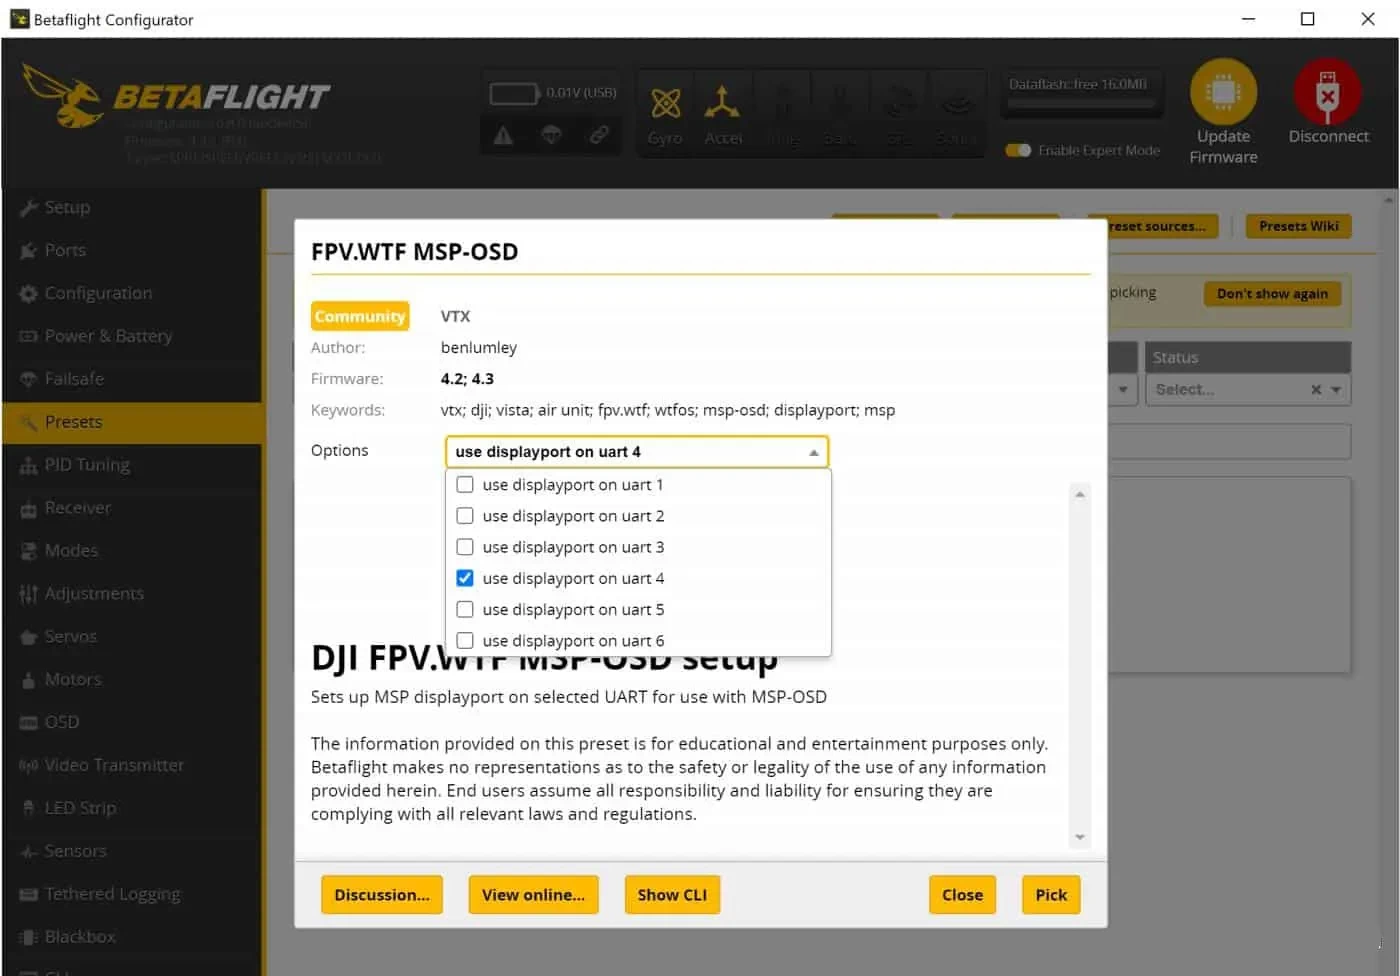This screenshot has height=976, width=1400.
Task: Click the Dataflash free space bar
Action: click(x=1081, y=103)
